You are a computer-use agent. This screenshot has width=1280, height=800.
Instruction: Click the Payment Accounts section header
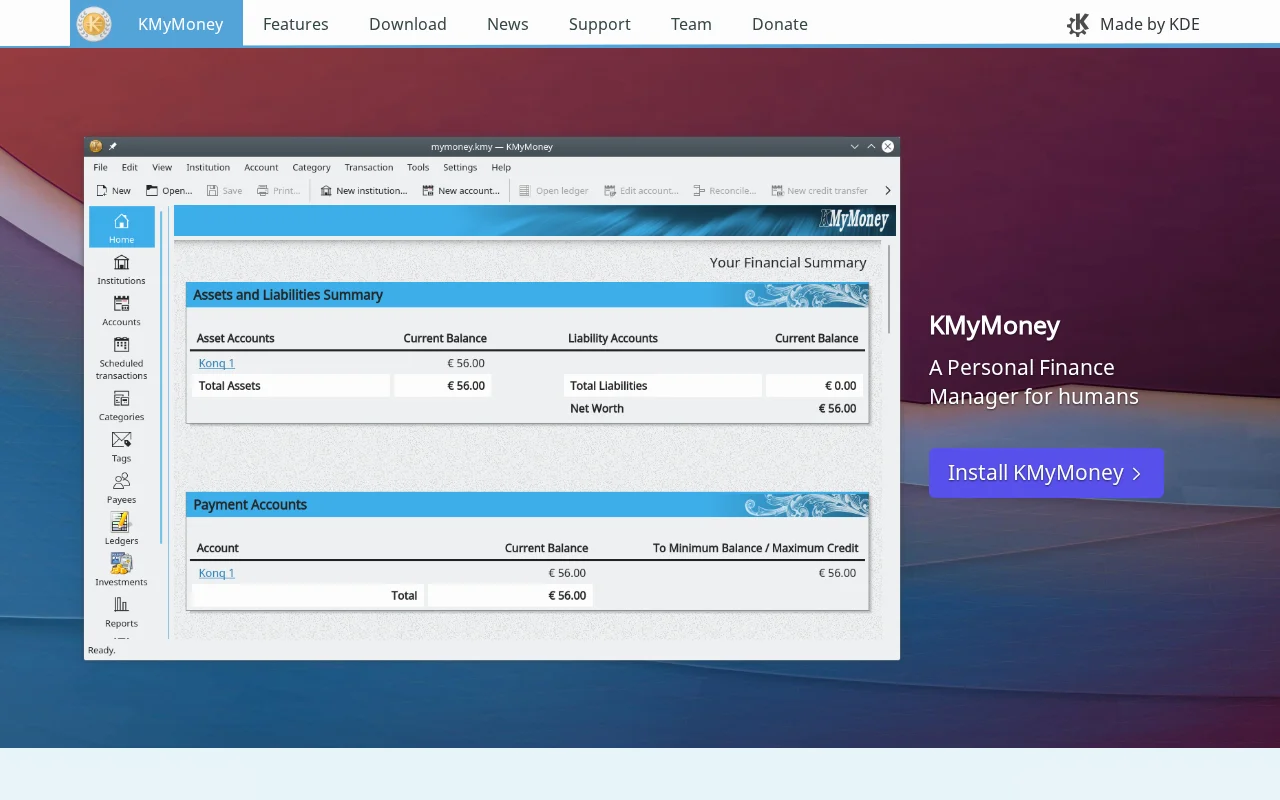point(527,505)
